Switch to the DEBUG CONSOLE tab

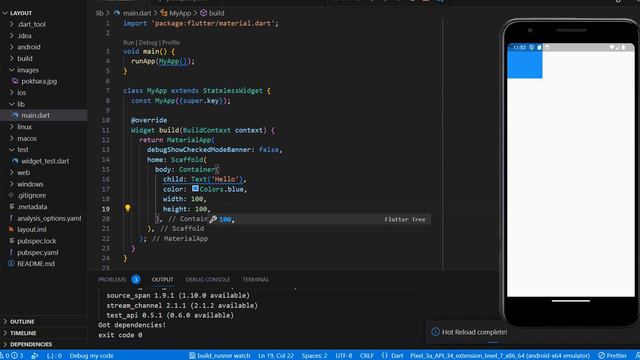tap(207, 280)
